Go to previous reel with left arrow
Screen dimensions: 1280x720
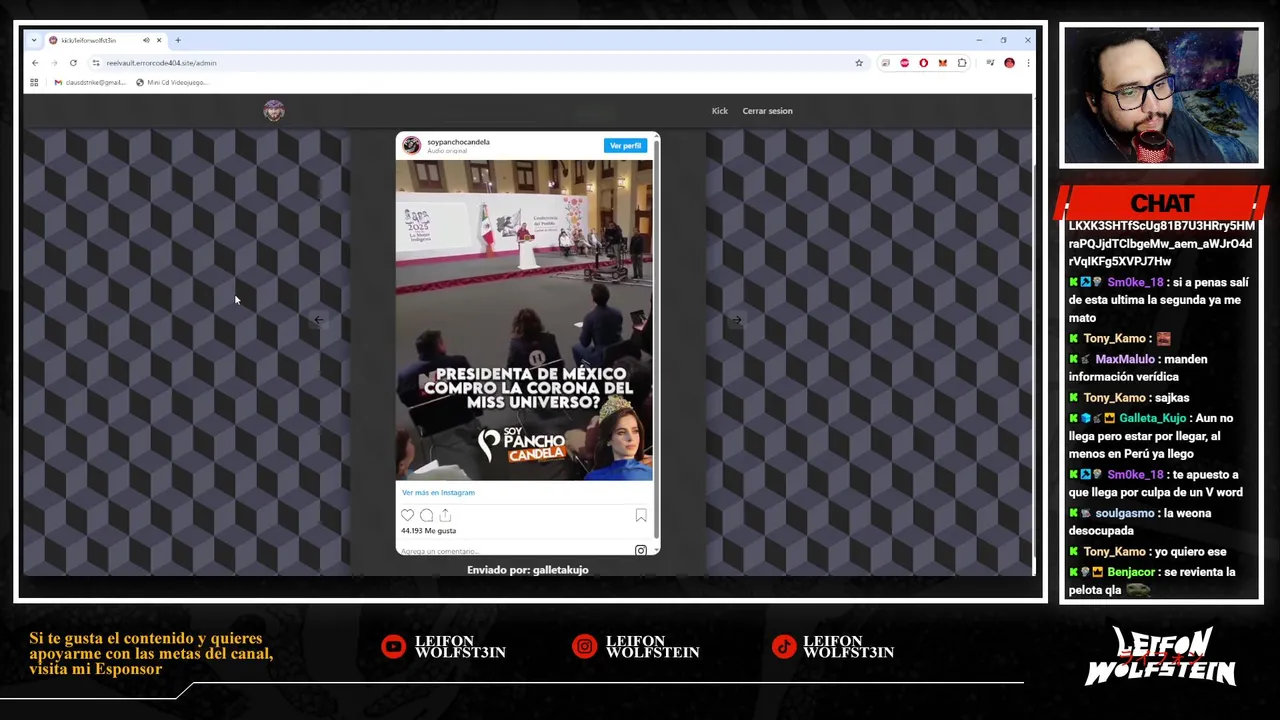click(x=318, y=320)
